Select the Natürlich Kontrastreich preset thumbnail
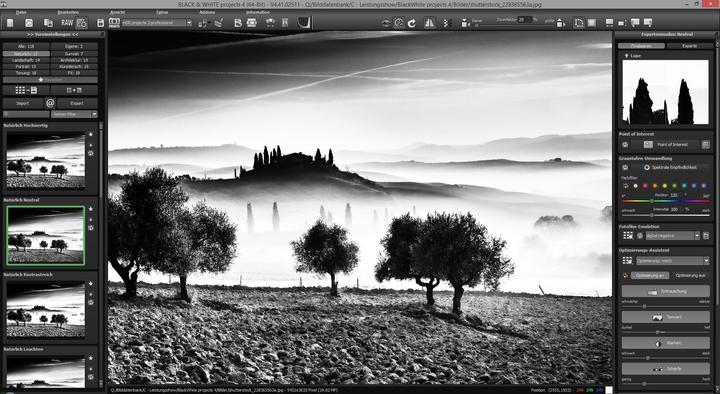Viewport: 720px width, 394px height. [45, 310]
